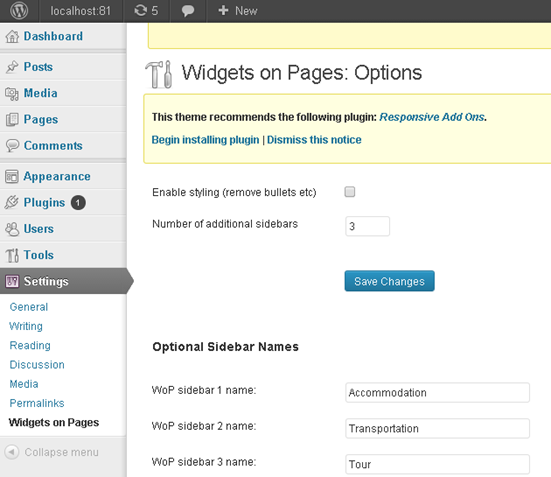
Task: Click the Dashboard house icon
Action: pyautogui.click(x=12, y=36)
